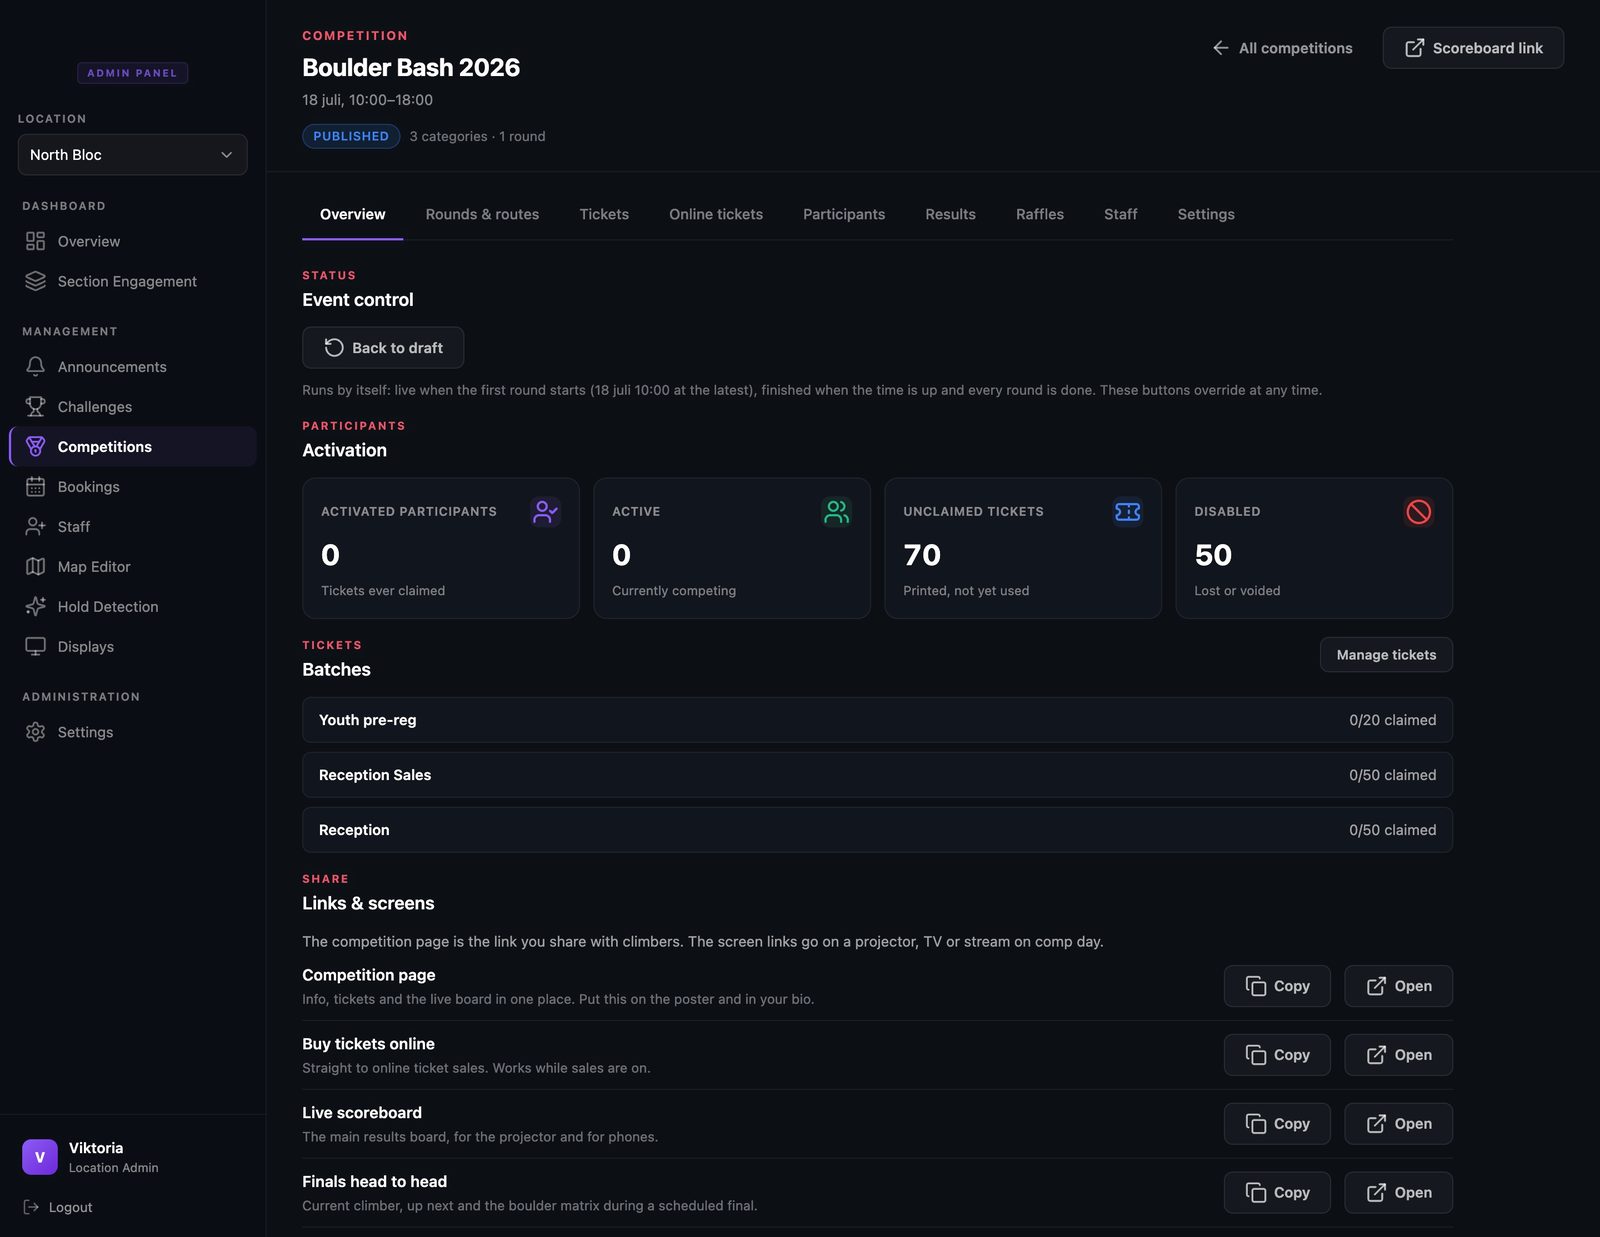Click the PUBLISHED status badge

(351, 136)
